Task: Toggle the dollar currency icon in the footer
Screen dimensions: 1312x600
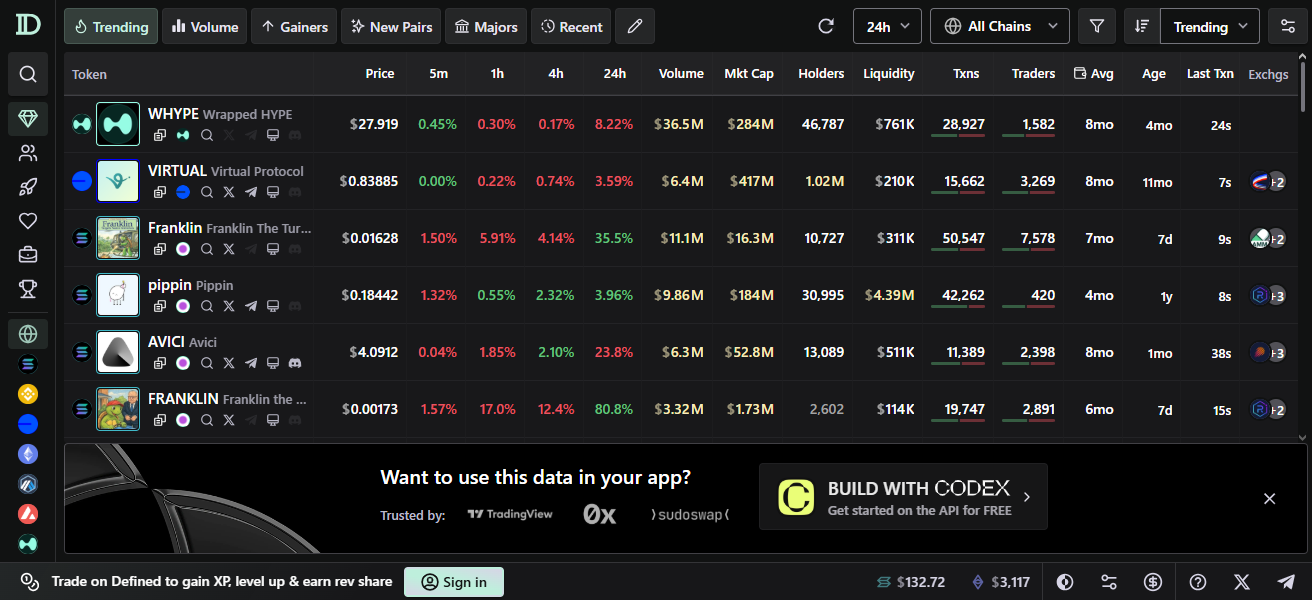Action: [1153, 582]
